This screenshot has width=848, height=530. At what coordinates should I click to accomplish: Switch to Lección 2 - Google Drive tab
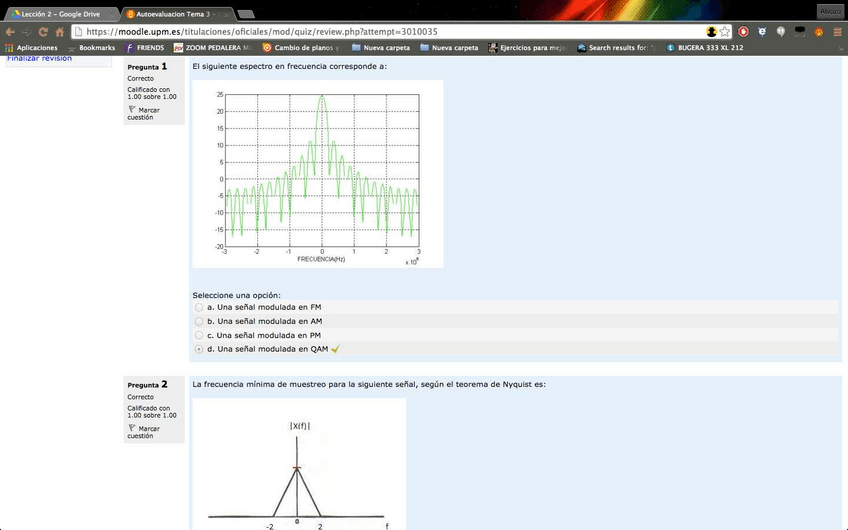60,14
